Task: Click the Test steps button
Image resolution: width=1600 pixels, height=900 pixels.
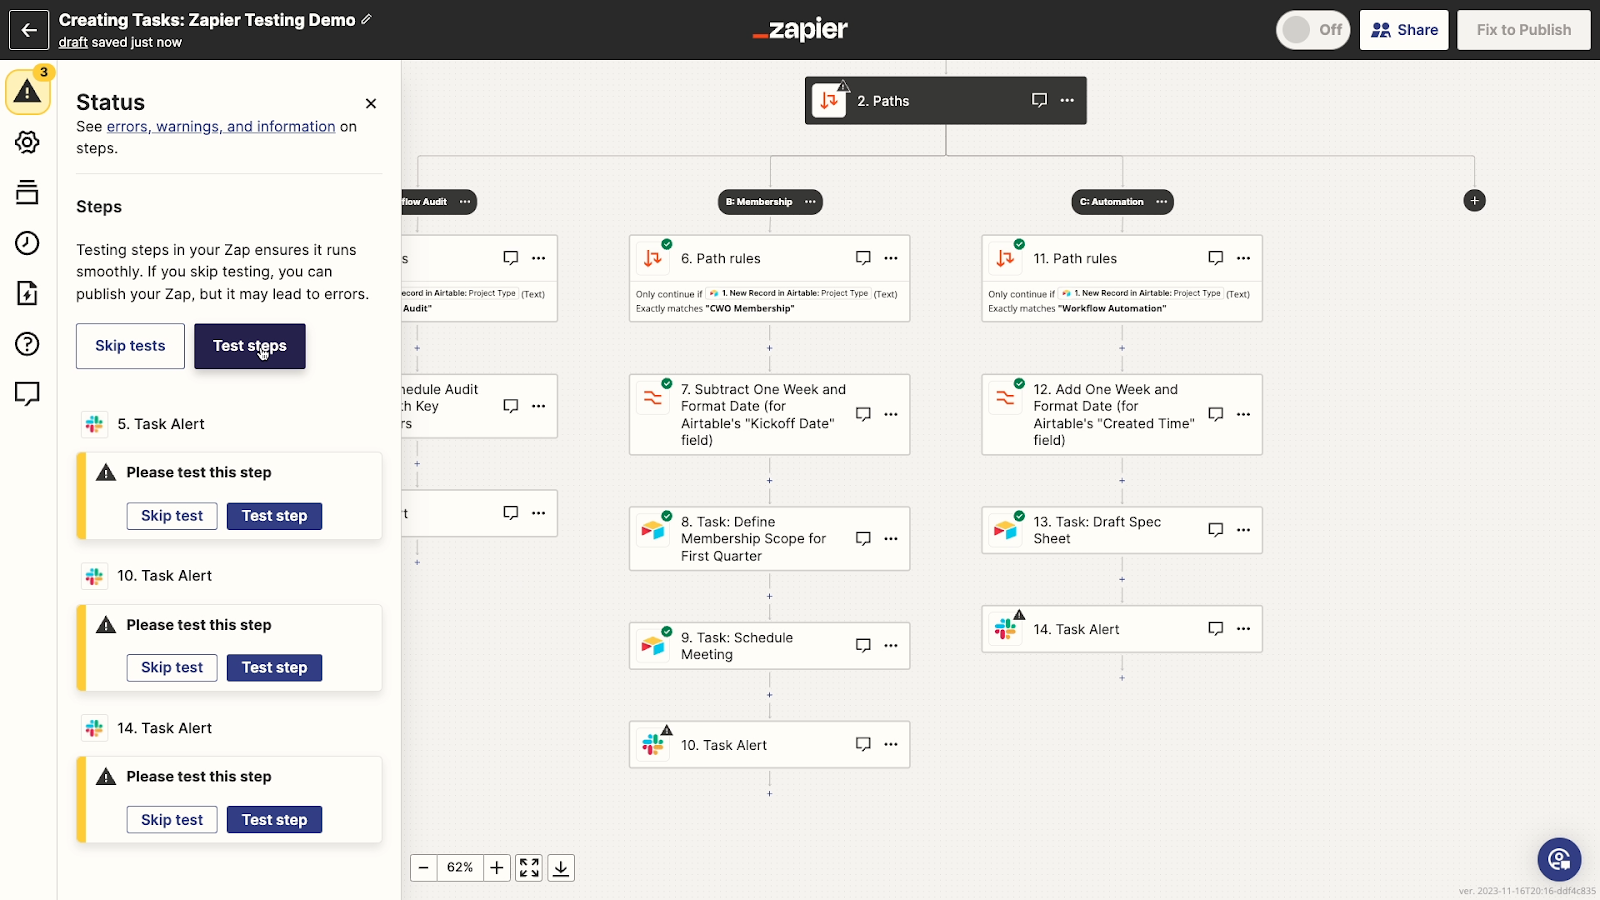Action: (250, 346)
